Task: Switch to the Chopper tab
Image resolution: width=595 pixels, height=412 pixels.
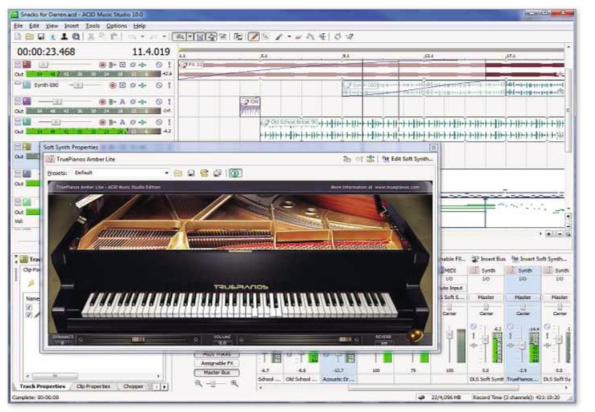Action: [133, 386]
